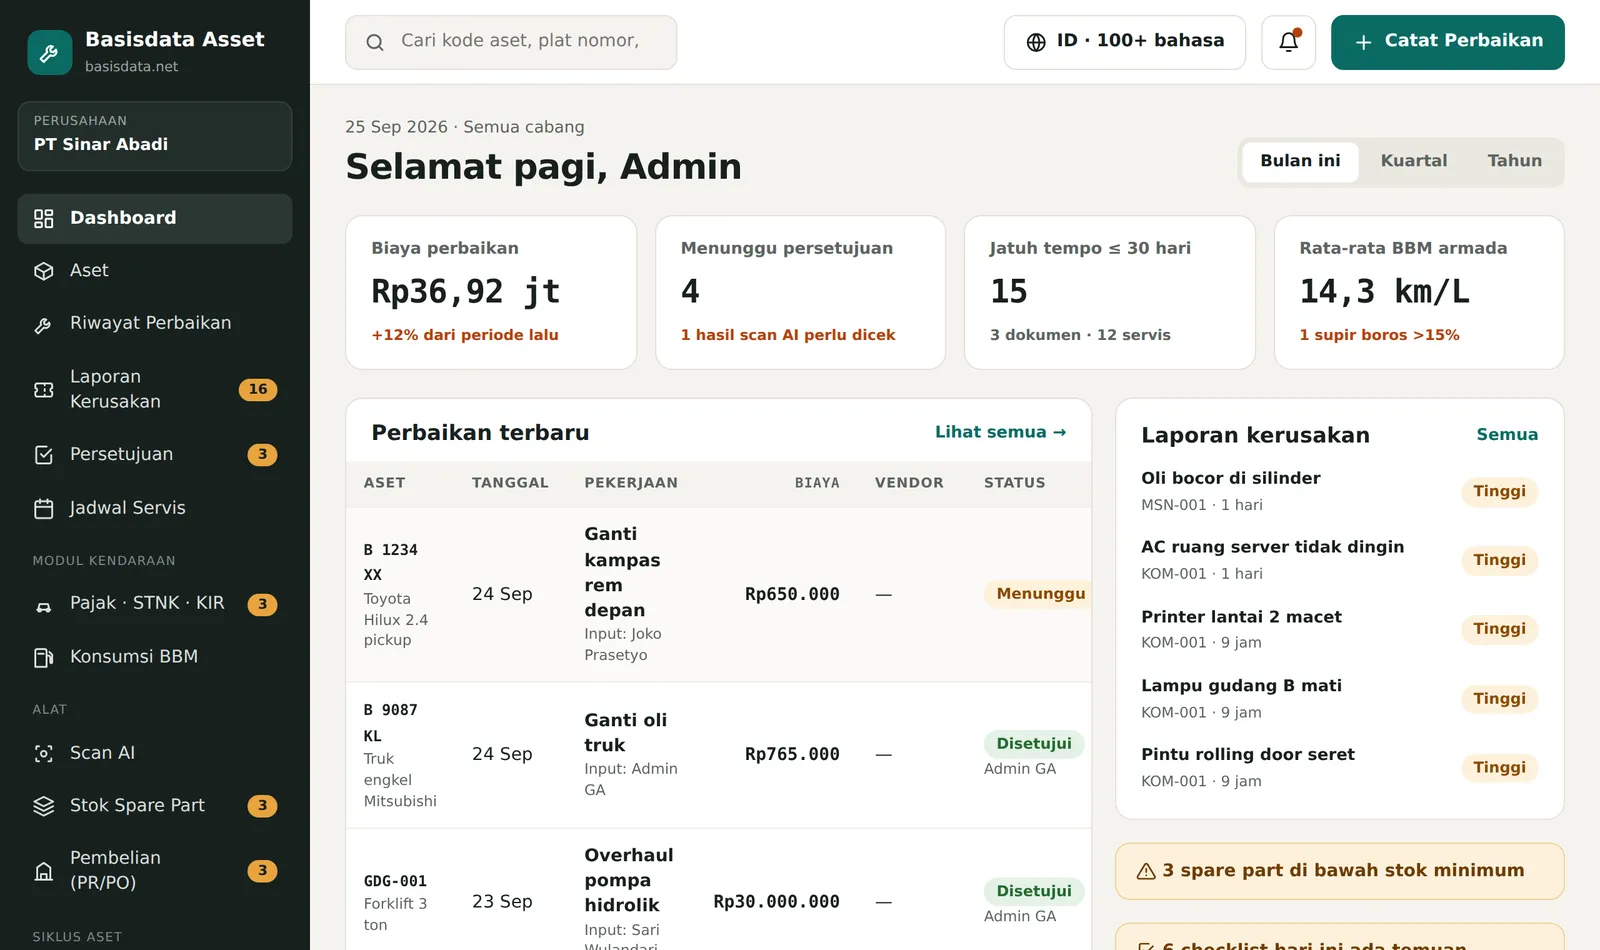The image size is (1600, 950).
Task: Open notifications bell
Action: click(1288, 42)
